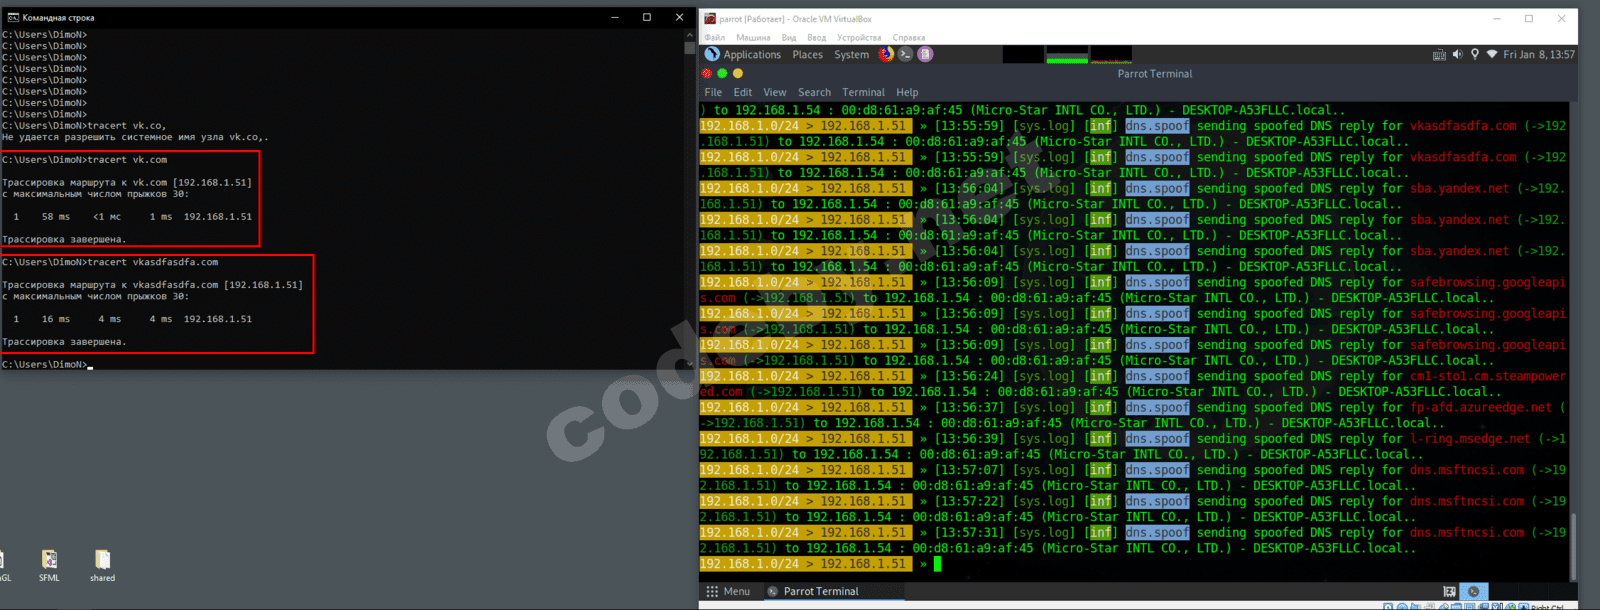
Task: Click the first 'Трассировка завершена.' line
Action: click(x=64, y=240)
